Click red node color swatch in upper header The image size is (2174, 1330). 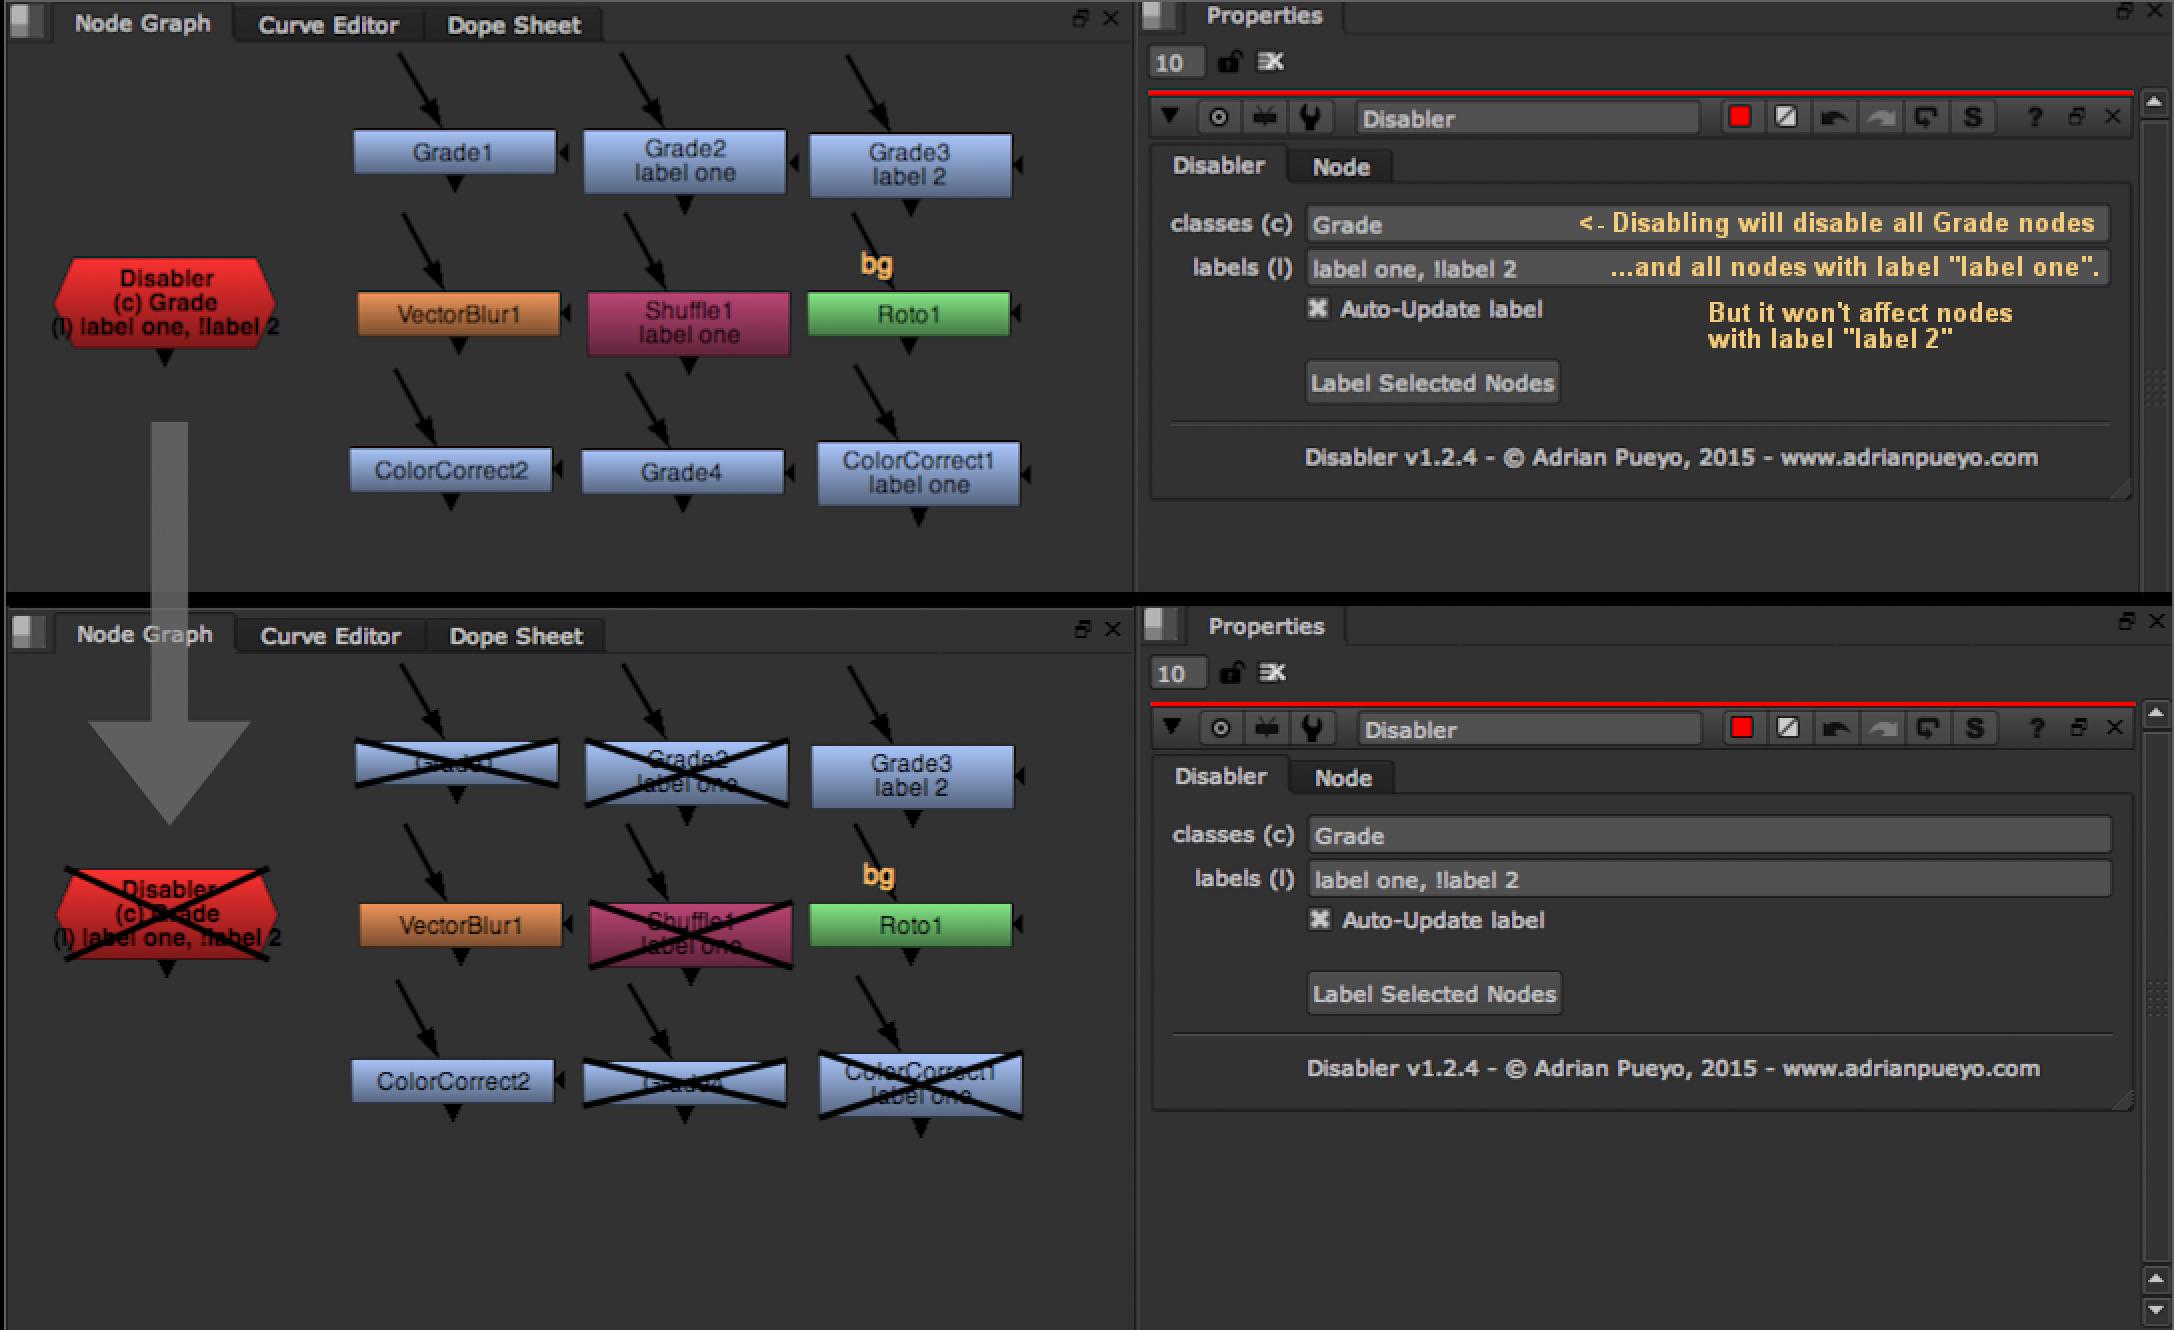1740,117
